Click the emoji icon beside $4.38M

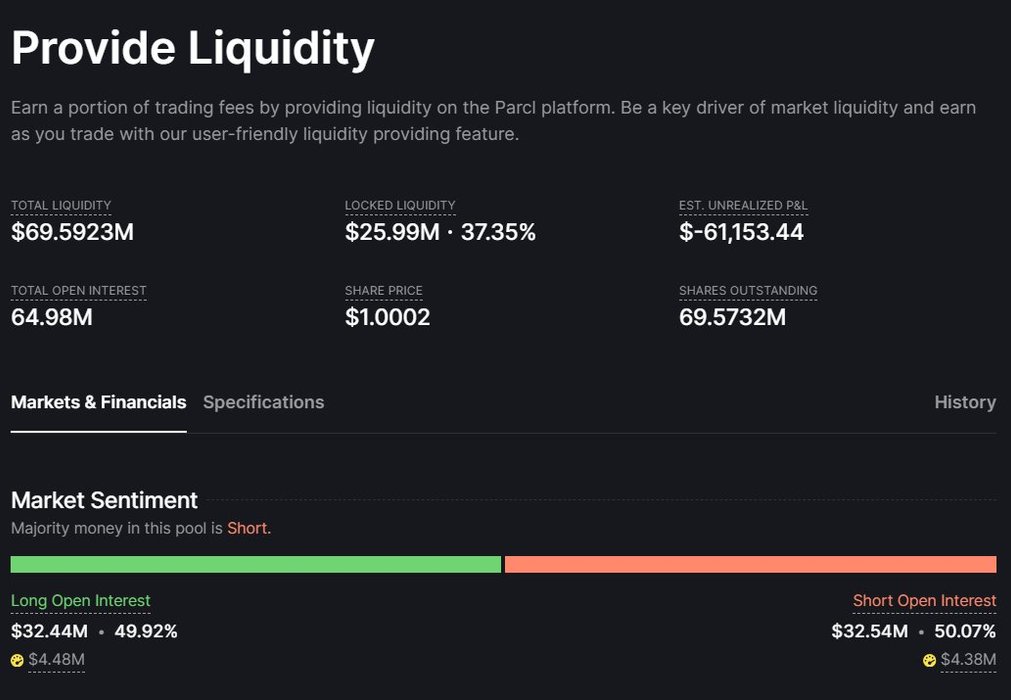point(930,660)
